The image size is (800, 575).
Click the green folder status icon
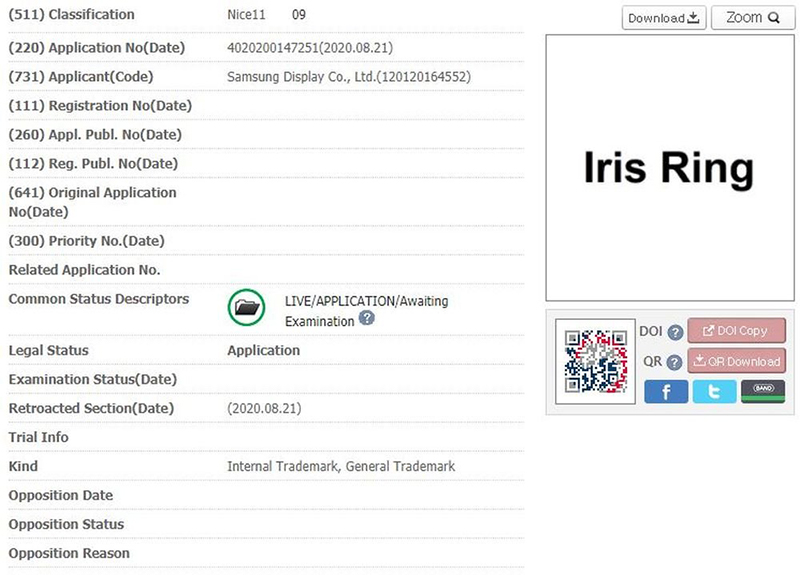[246, 310]
